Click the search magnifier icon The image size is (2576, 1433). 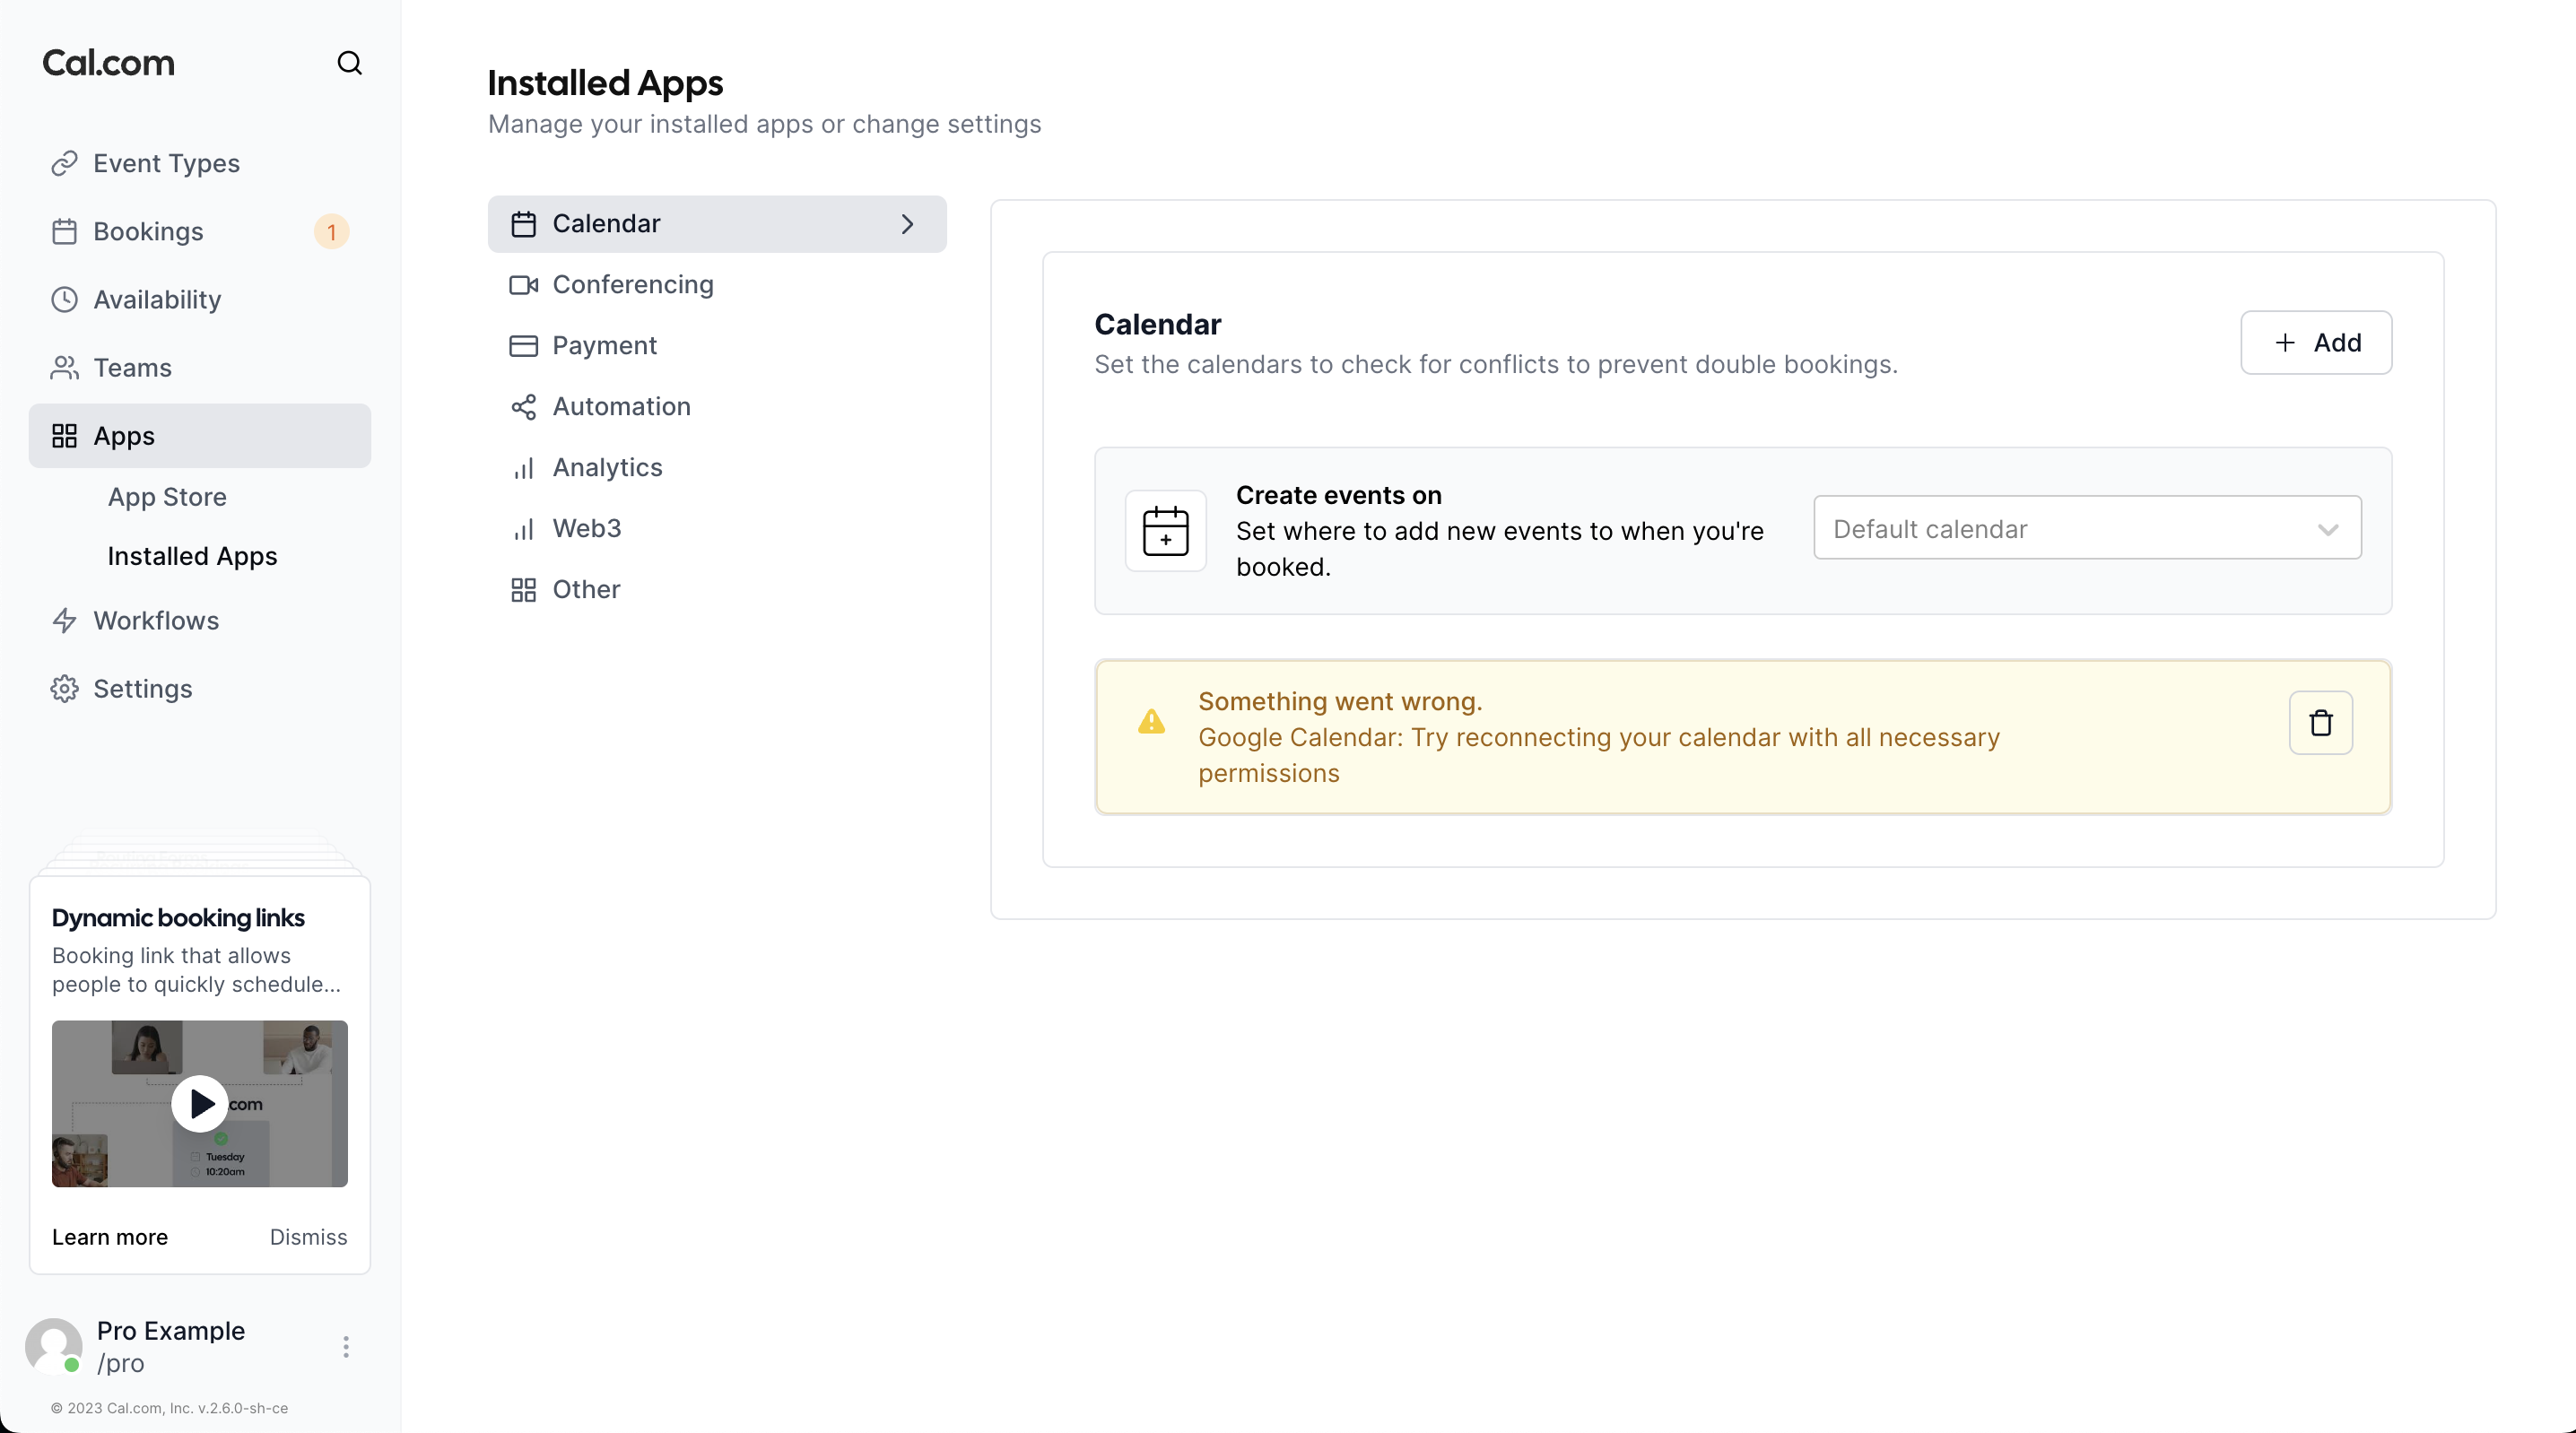point(349,63)
